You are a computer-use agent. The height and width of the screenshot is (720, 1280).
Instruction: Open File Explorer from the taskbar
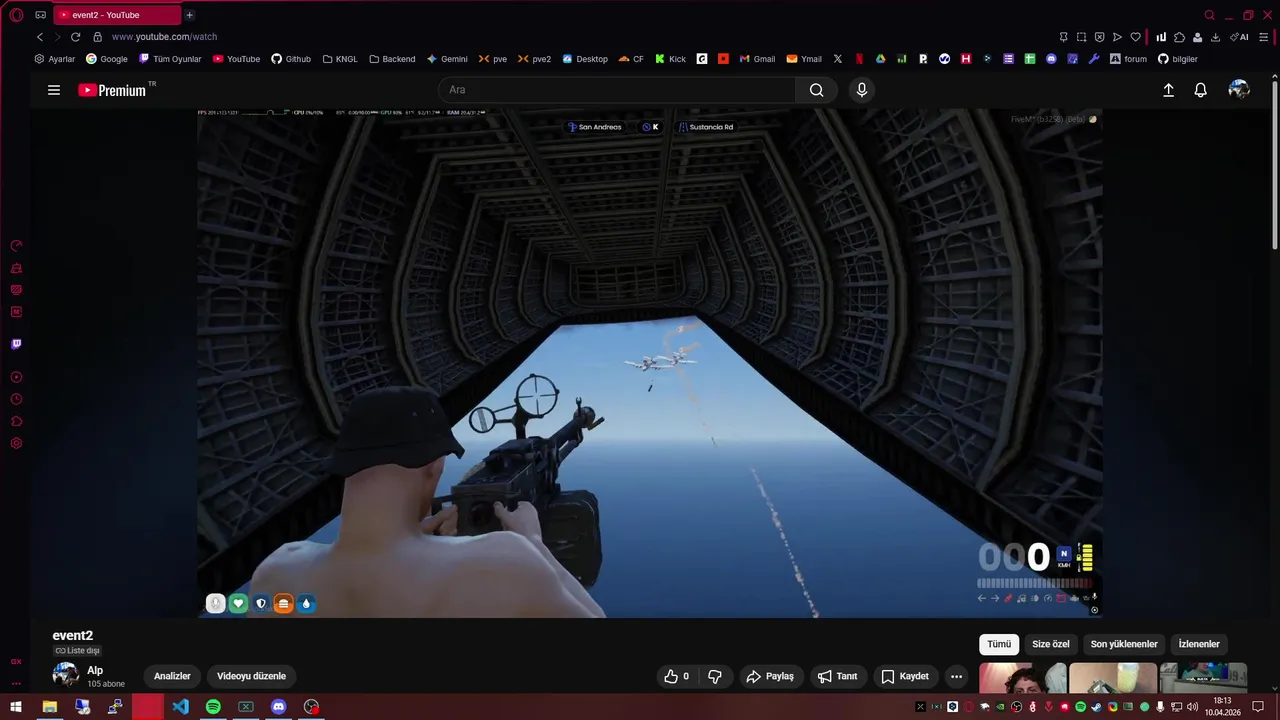pyautogui.click(x=49, y=707)
